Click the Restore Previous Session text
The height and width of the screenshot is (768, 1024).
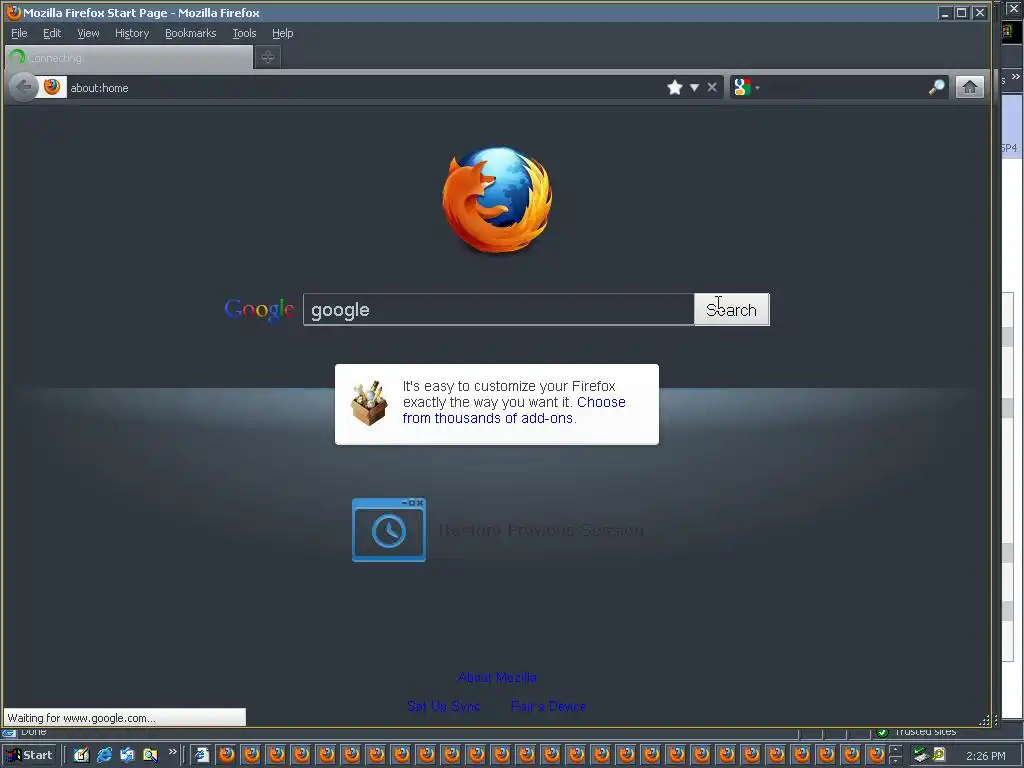tap(541, 530)
